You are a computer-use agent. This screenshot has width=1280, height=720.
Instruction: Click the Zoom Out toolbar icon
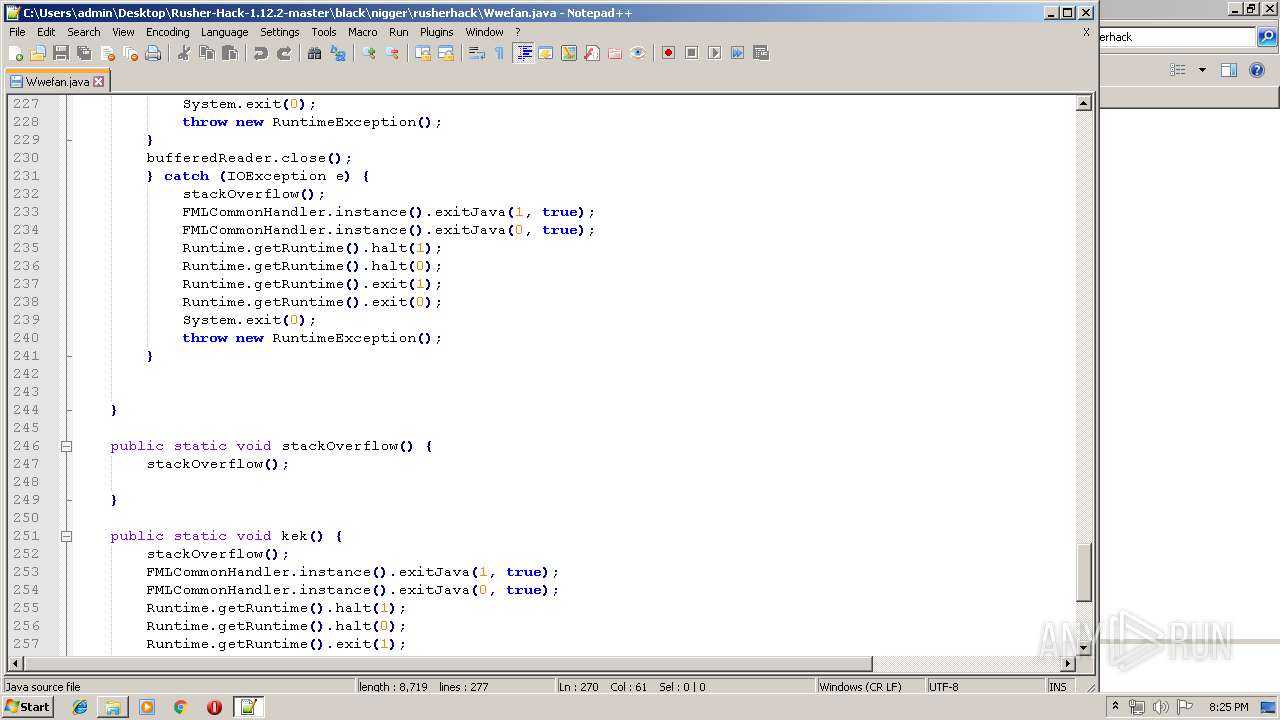[x=392, y=53]
